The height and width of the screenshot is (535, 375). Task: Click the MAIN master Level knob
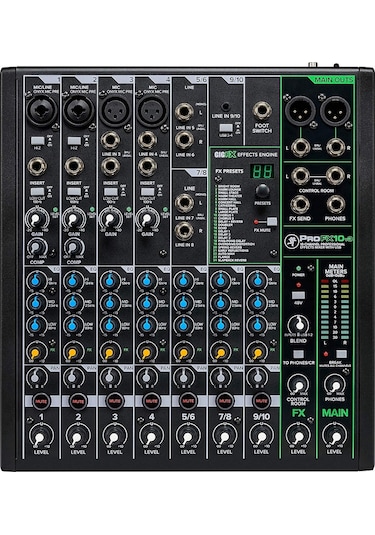pos(335,436)
